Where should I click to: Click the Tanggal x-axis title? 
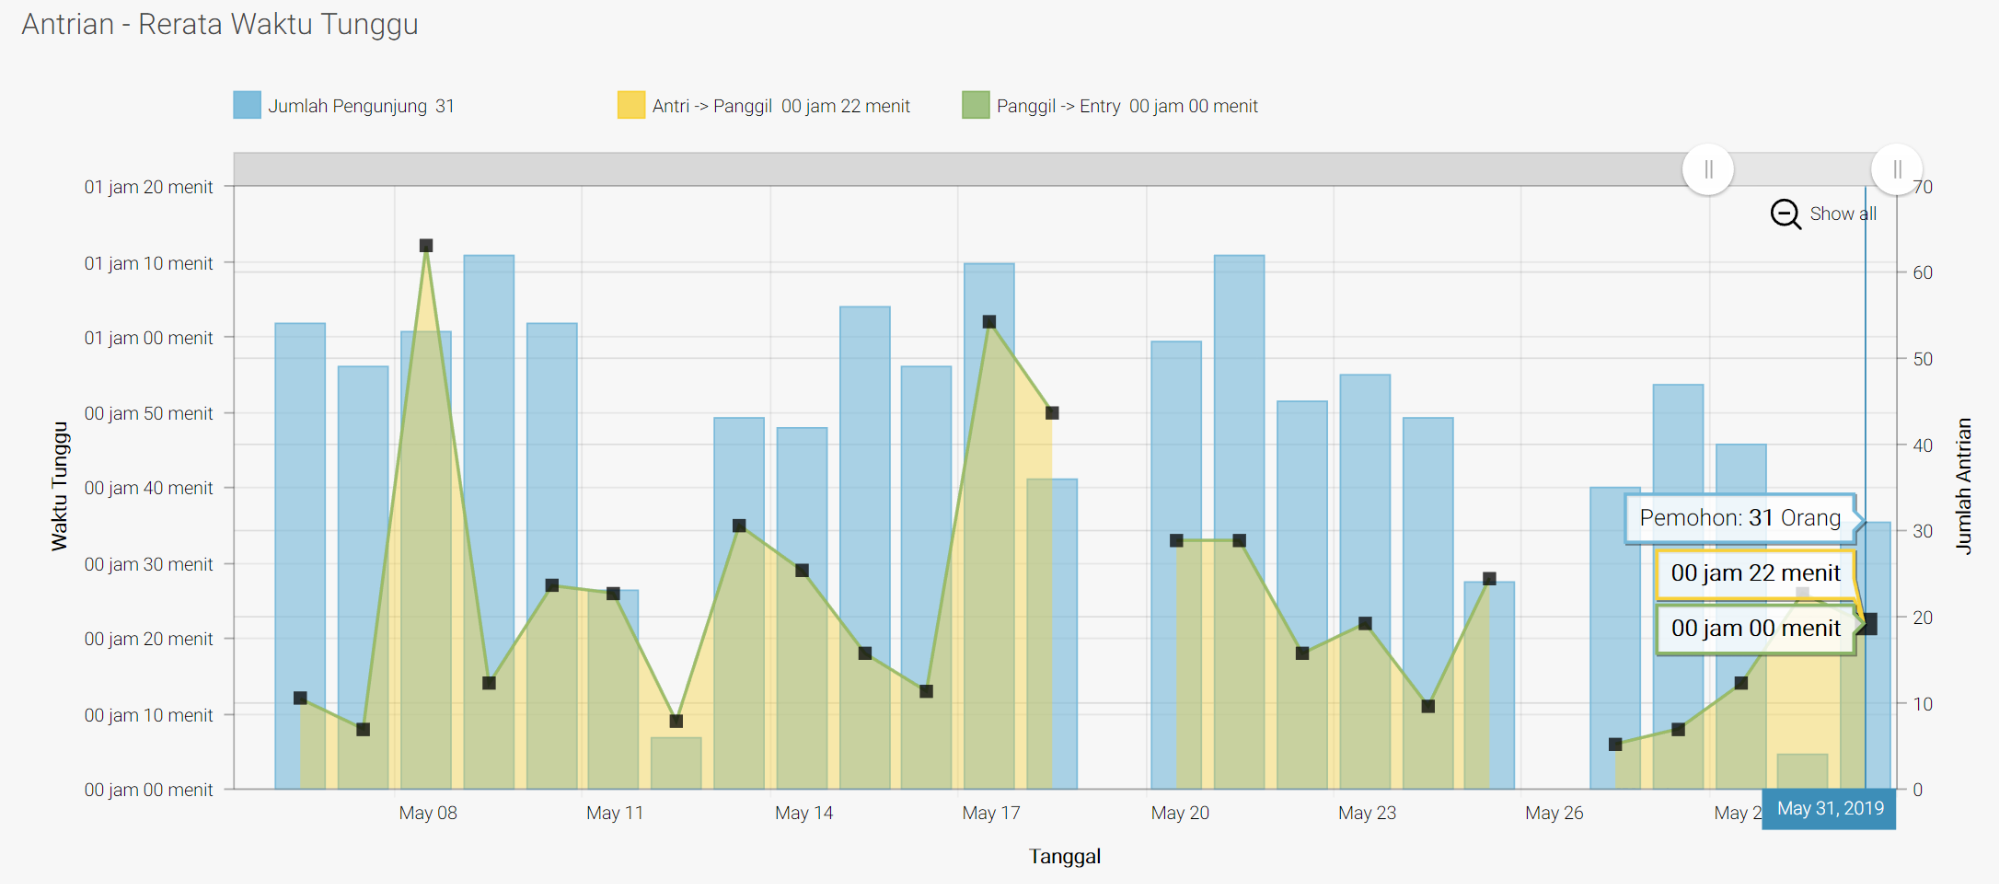pyautogui.click(x=1064, y=856)
